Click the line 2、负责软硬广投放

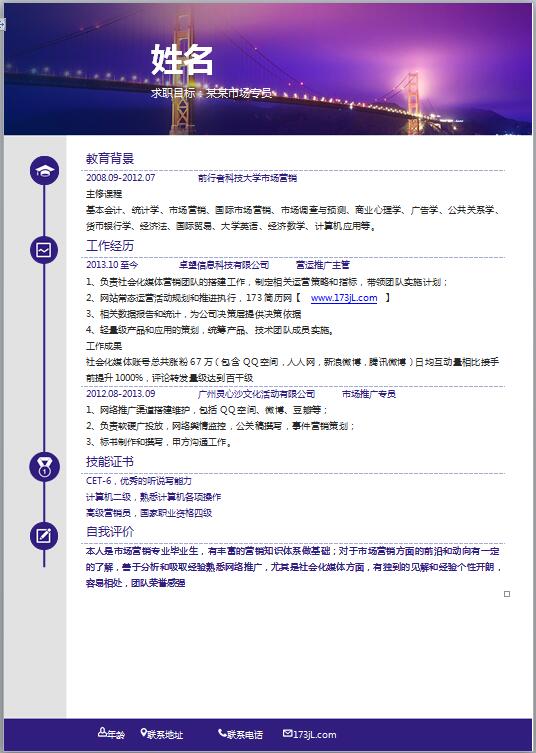(x=220, y=426)
